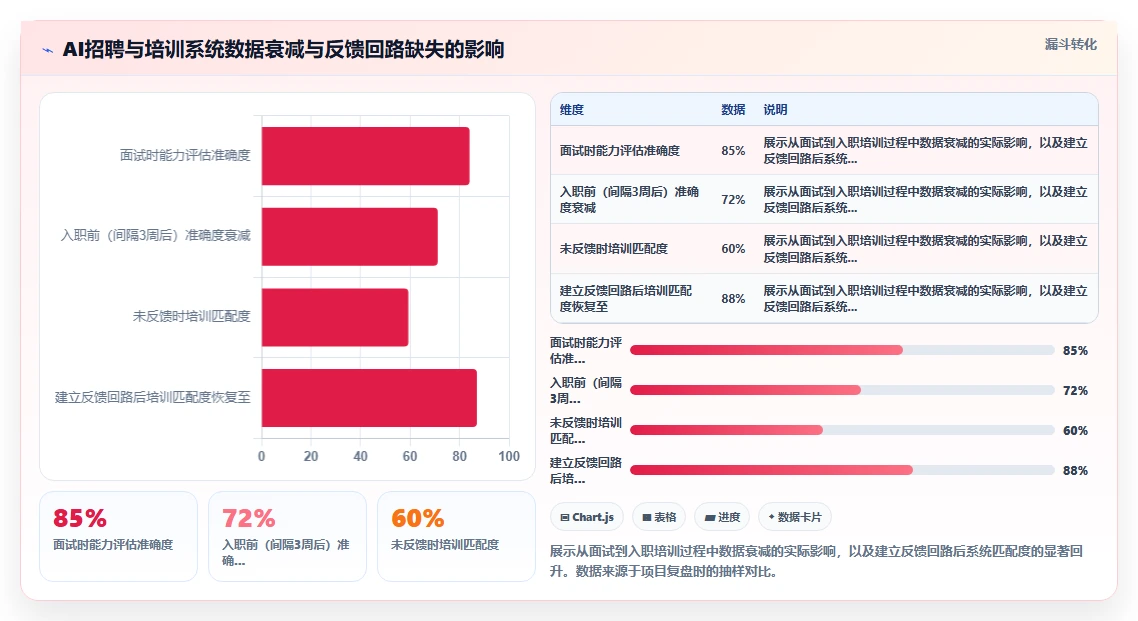This screenshot has height=621, width=1138.
Task: Click the summary paragraph starting 展示从面试到入职培训
Action: tap(816, 561)
